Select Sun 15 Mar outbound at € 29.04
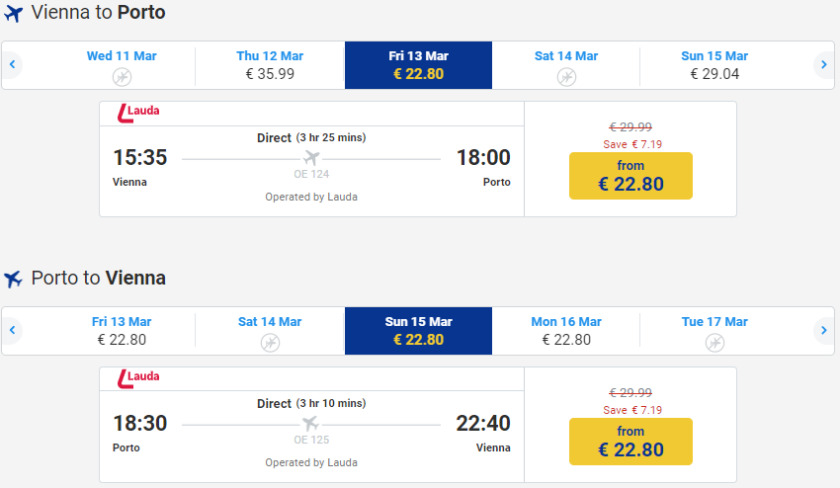 click(714, 65)
